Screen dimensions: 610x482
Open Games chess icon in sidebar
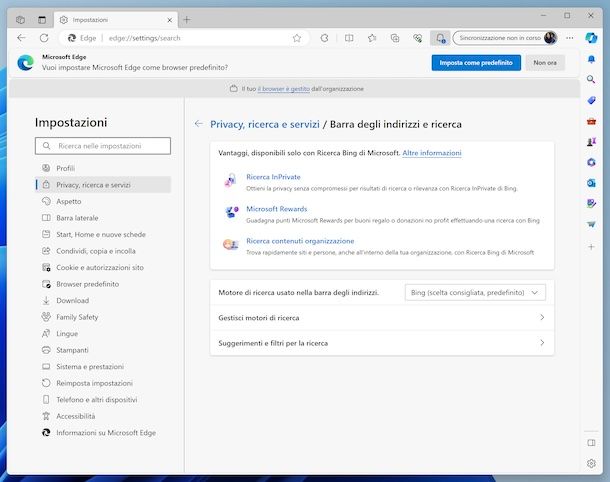[591, 142]
